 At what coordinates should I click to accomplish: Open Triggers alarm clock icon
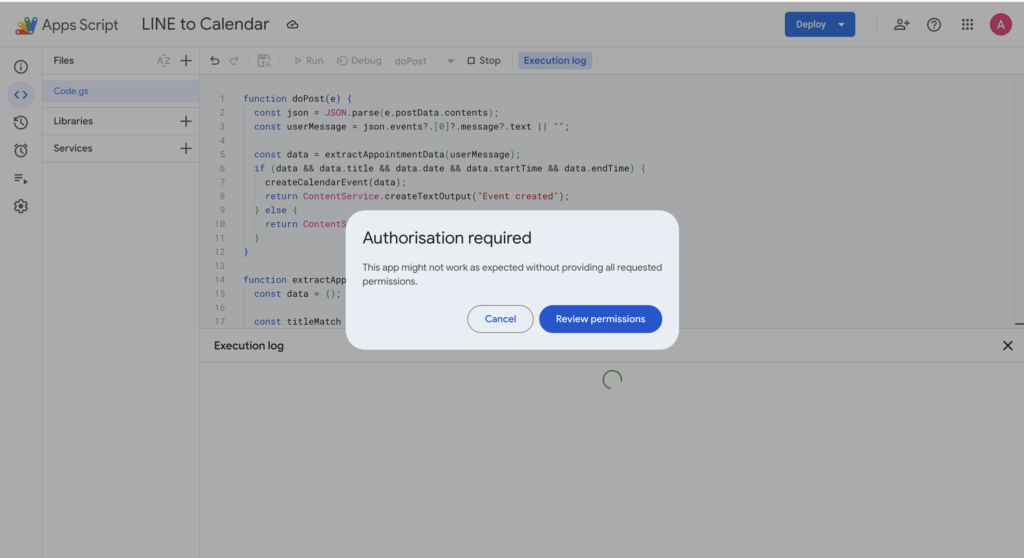pos(20,151)
